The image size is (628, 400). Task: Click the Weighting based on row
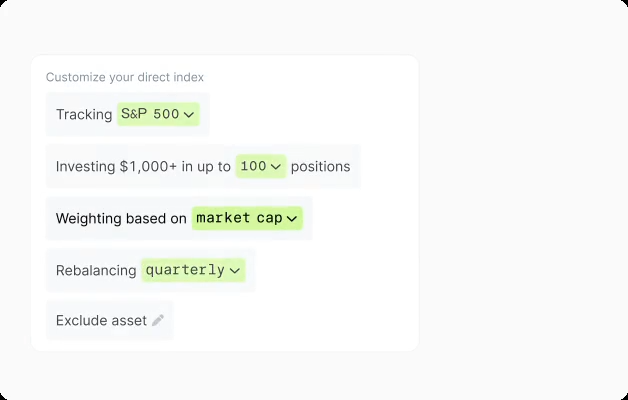121,218
